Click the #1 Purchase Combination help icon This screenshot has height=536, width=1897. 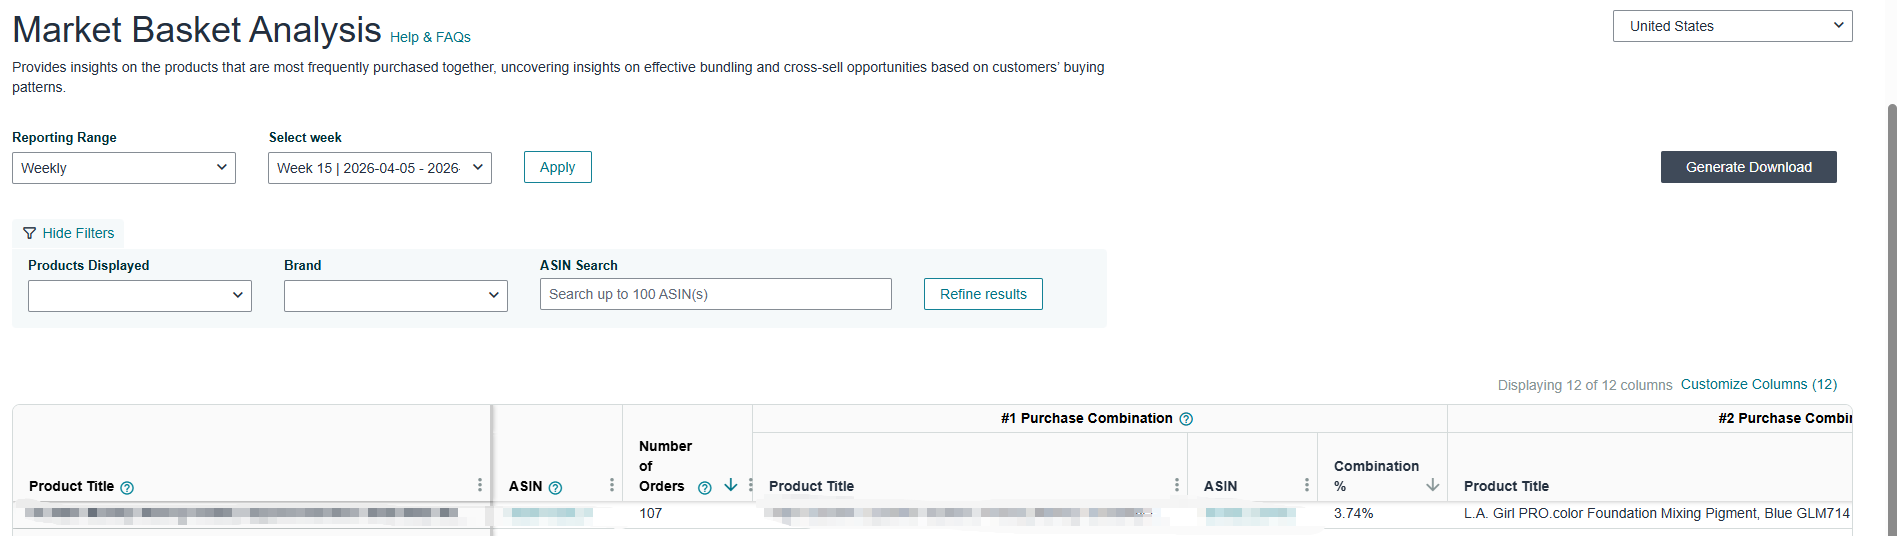(1186, 419)
